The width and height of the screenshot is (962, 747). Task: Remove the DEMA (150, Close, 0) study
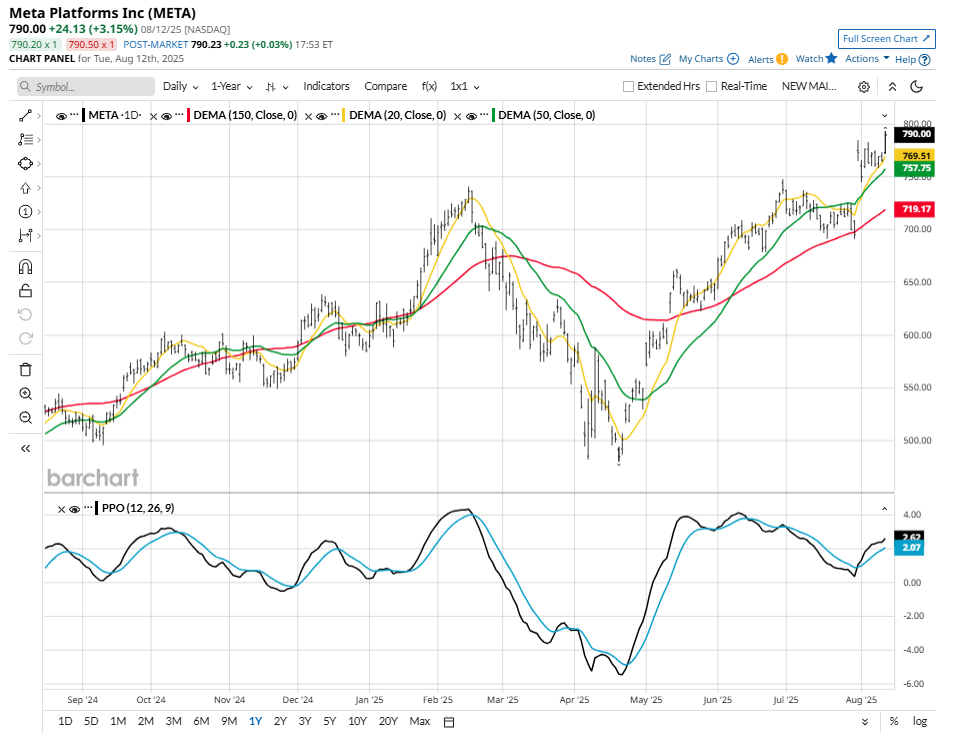pos(153,116)
